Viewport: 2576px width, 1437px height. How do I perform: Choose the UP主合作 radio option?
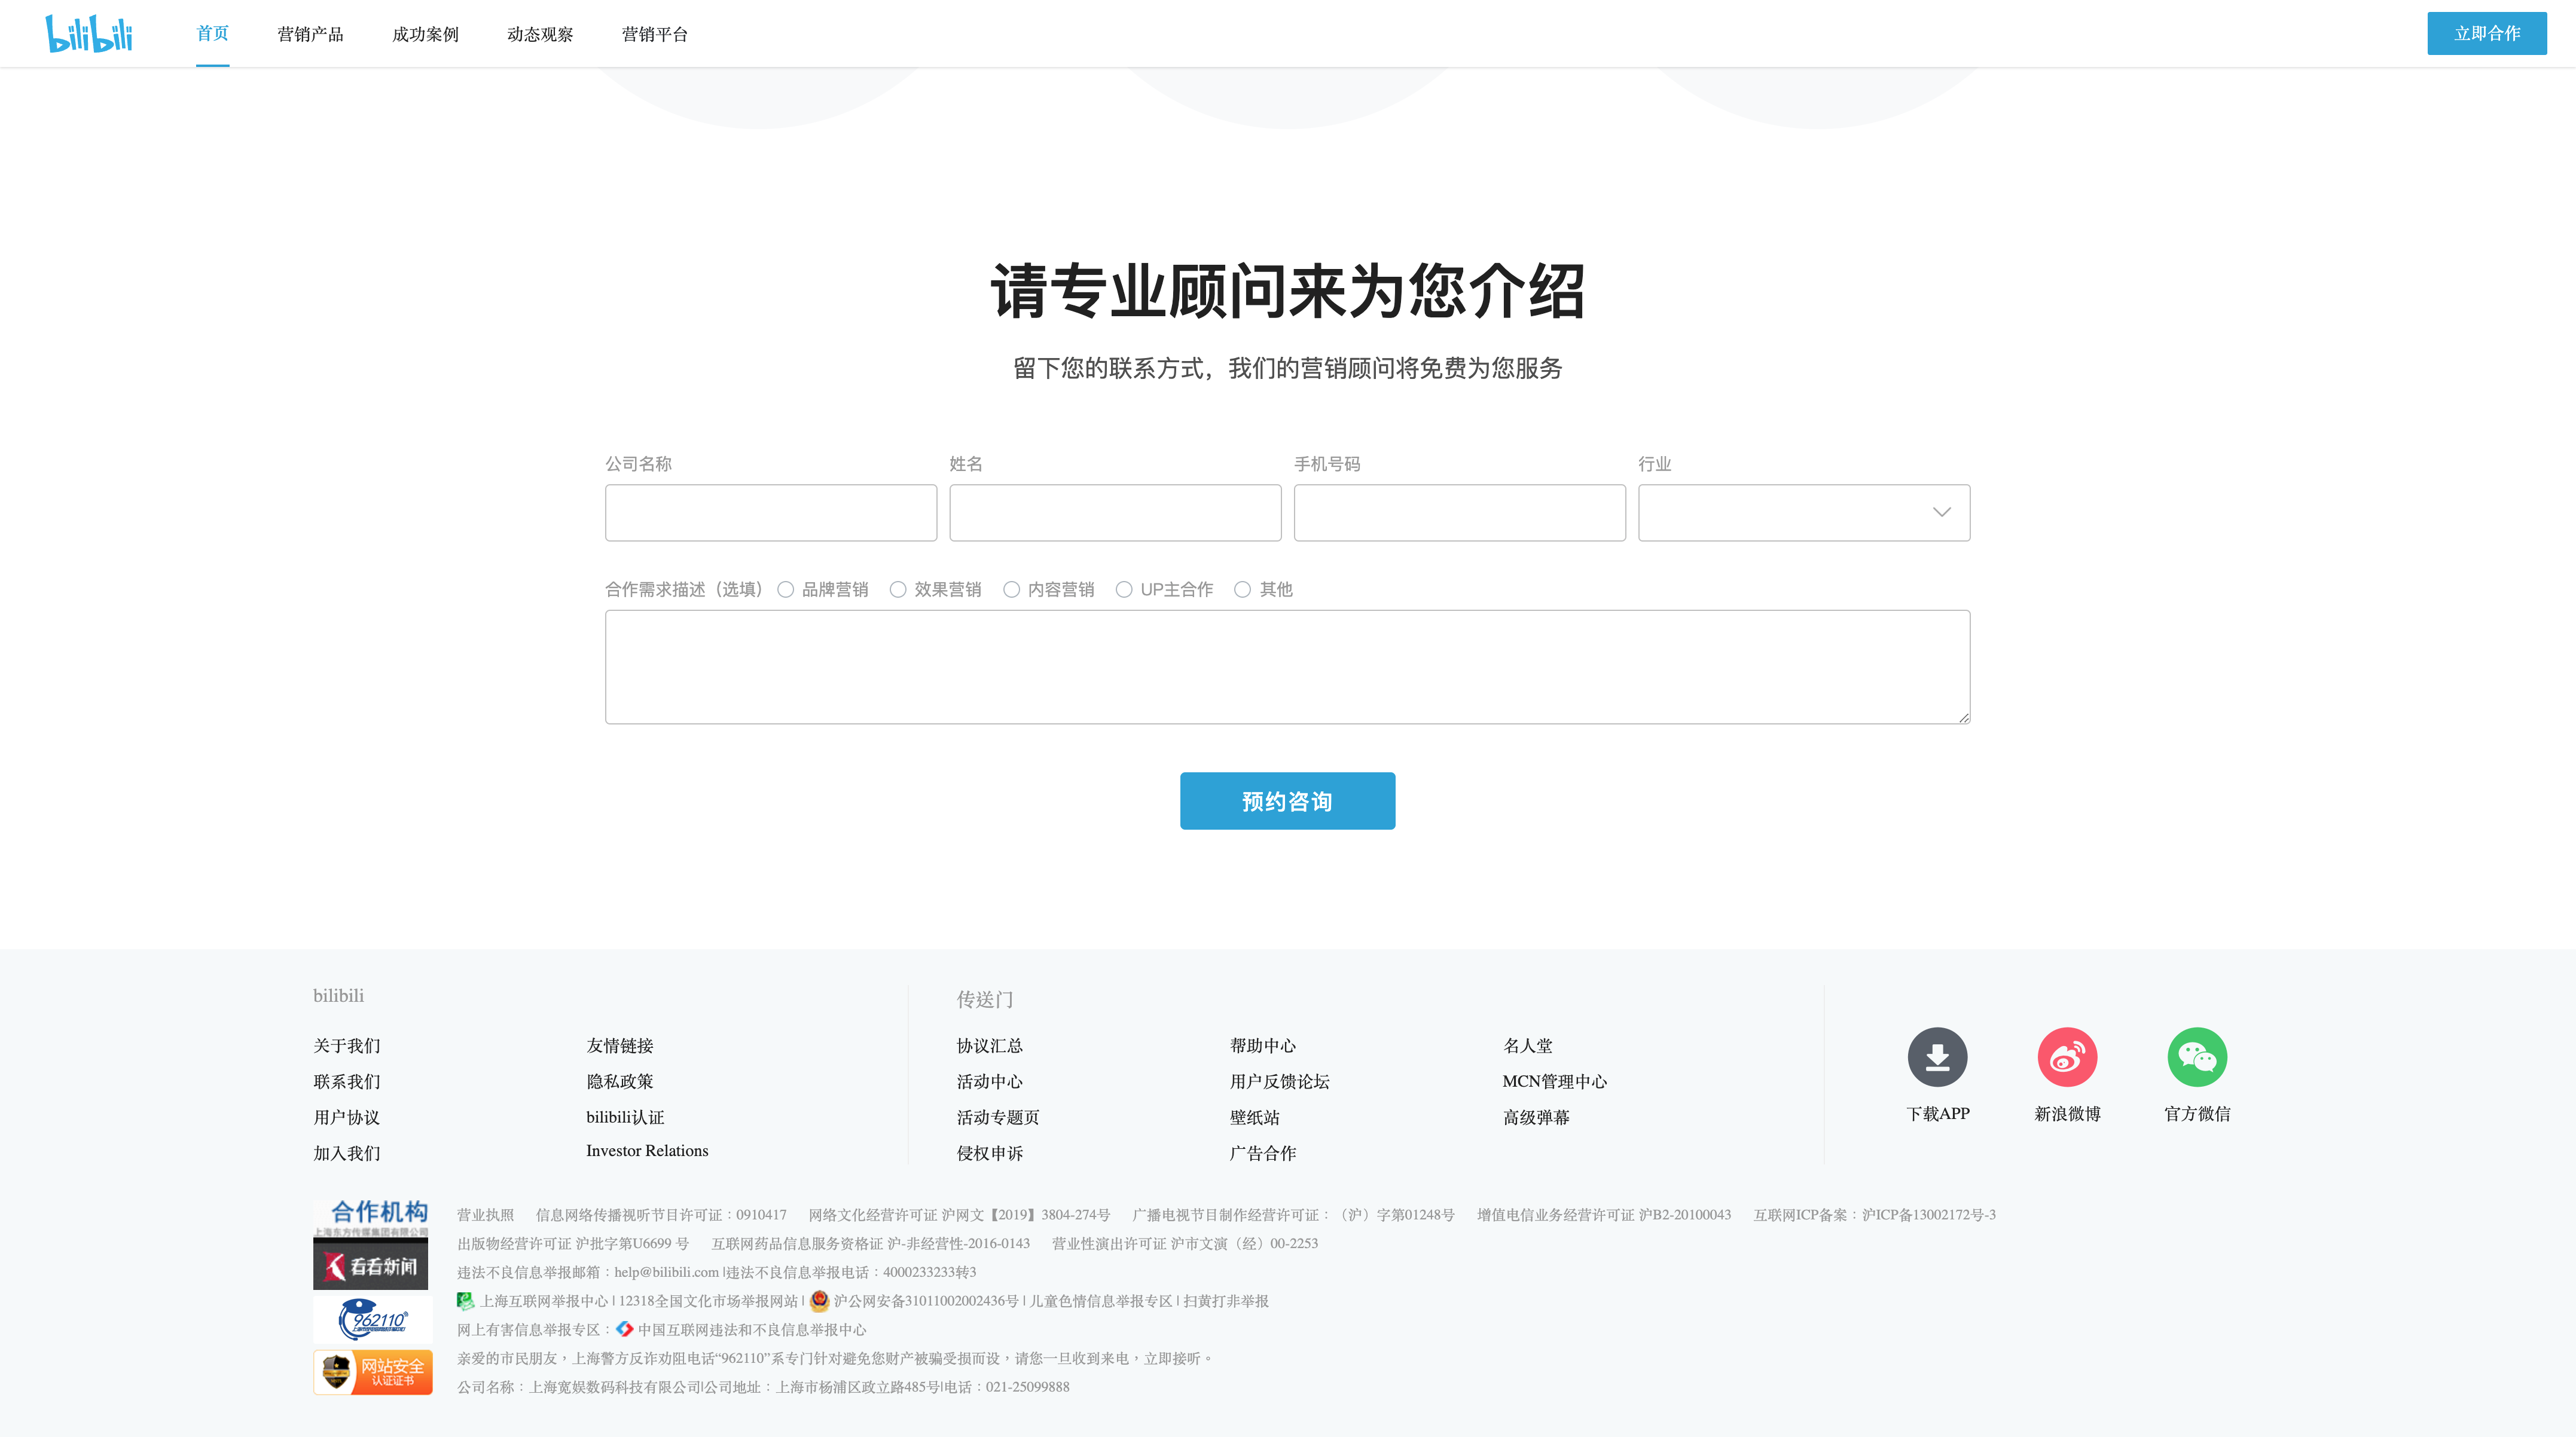[x=1125, y=589]
